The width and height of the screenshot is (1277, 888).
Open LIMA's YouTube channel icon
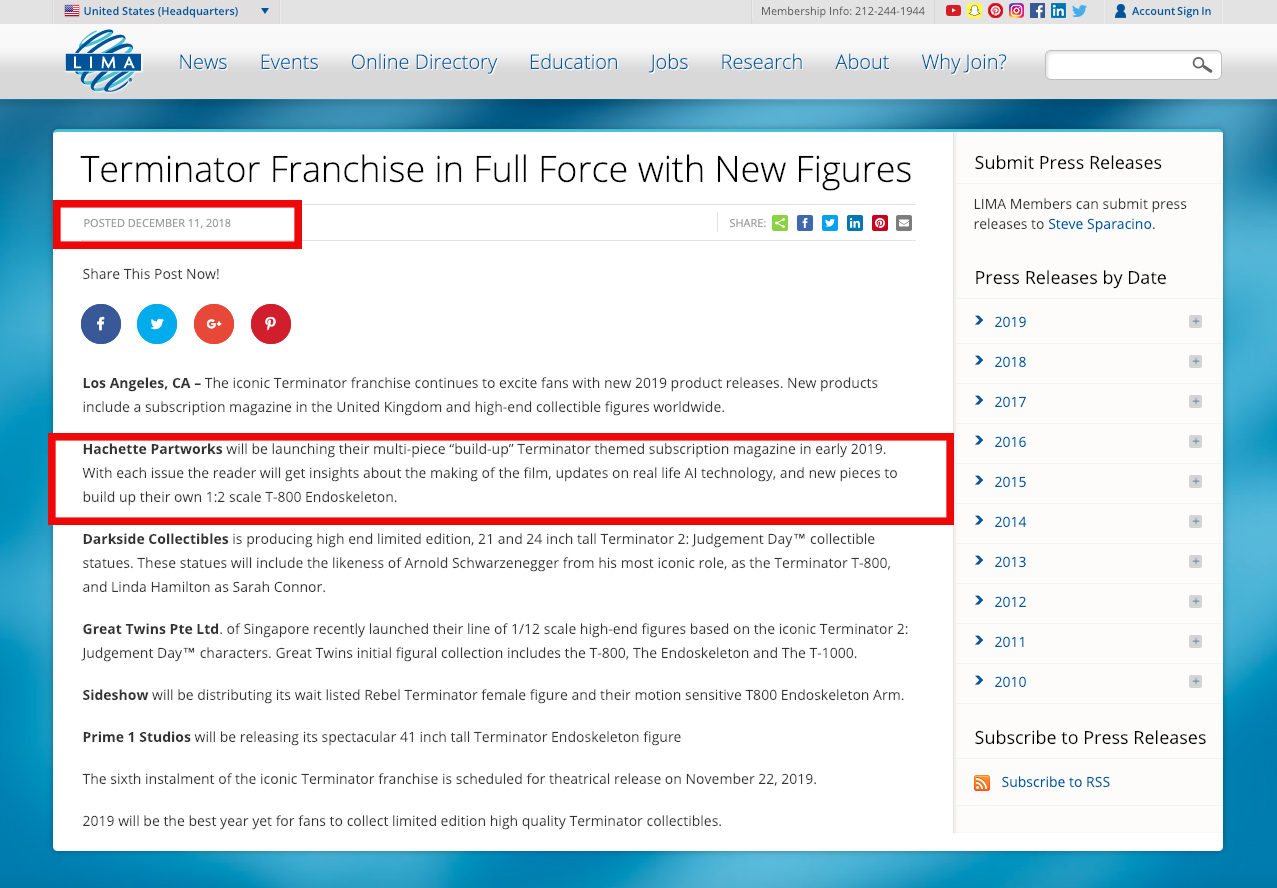tap(953, 11)
